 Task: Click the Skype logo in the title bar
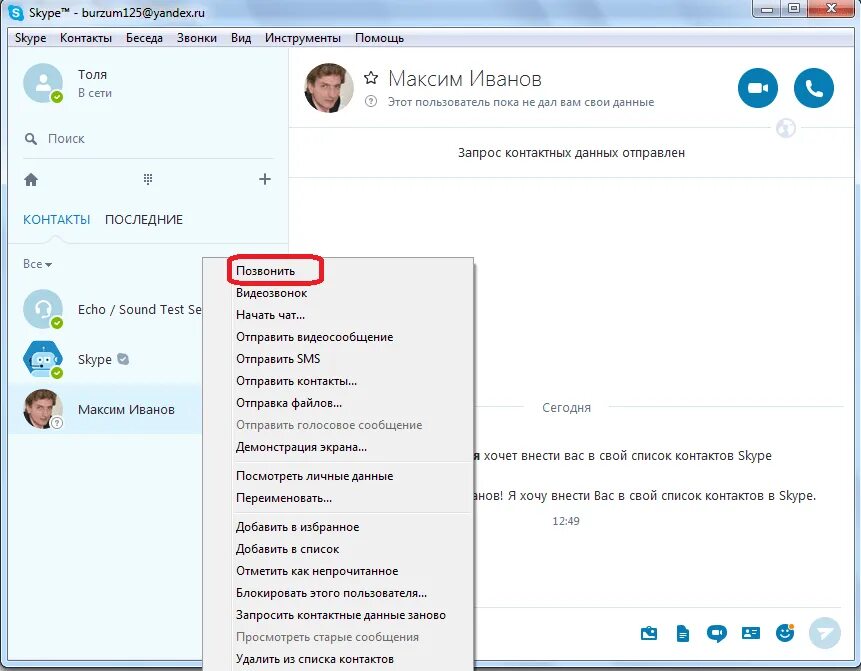coord(16,12)
